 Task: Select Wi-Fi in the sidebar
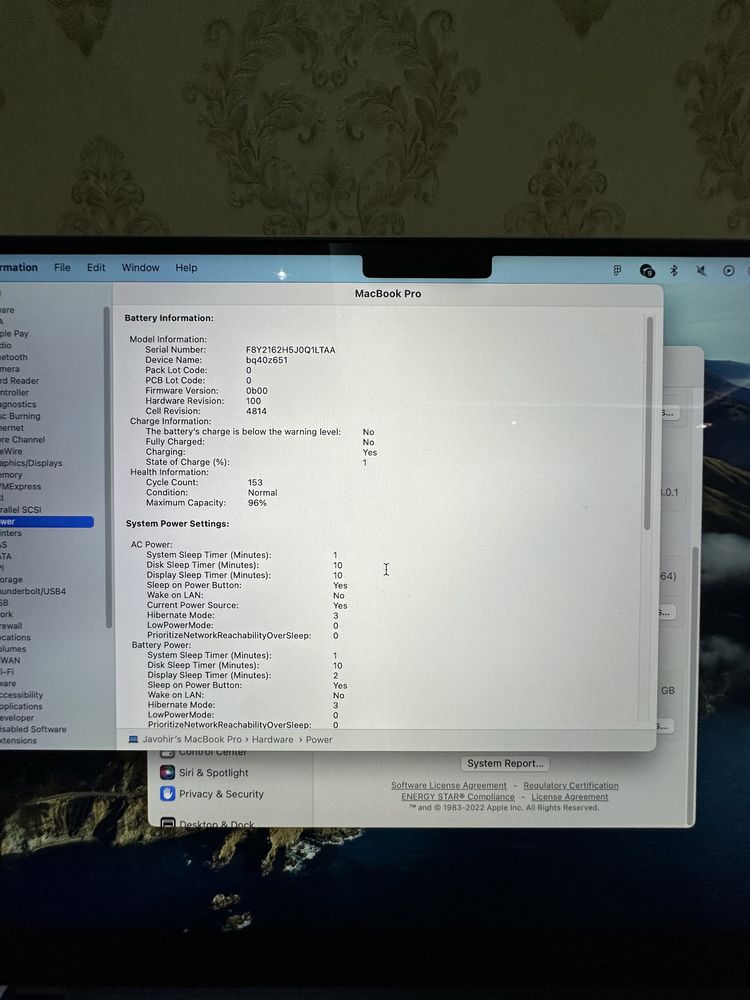(7, 672)
